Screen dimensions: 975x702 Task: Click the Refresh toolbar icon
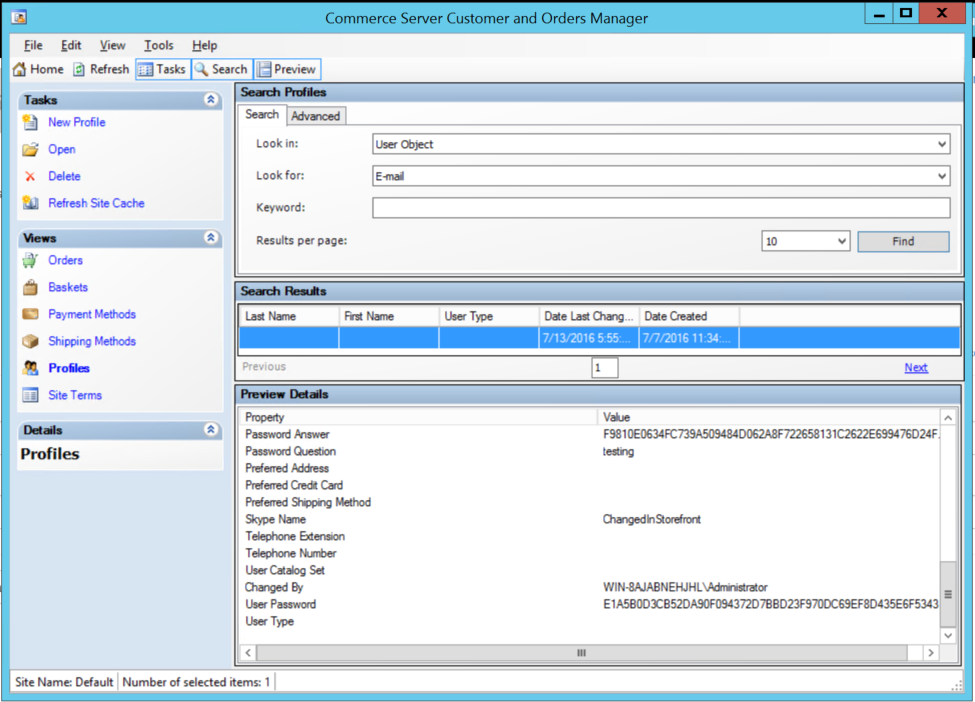pyautogui.click(x=79, y=70)
